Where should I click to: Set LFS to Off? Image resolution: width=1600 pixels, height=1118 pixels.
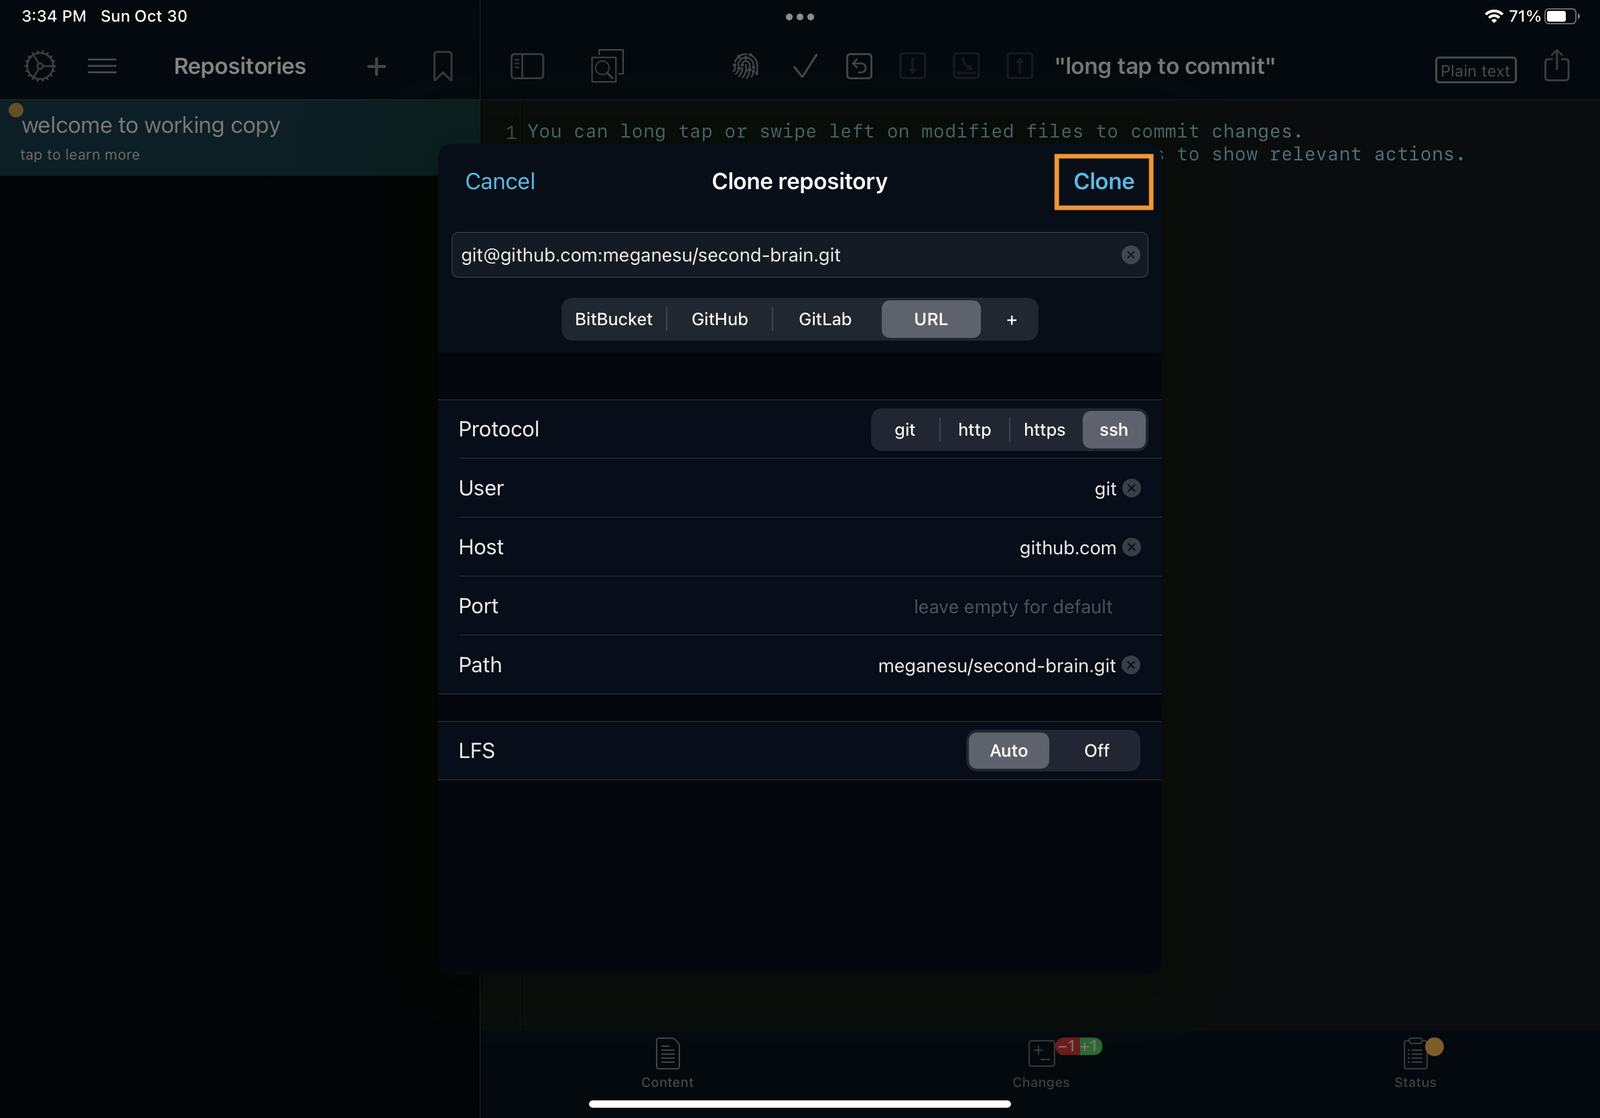(x=1095, y=750)
